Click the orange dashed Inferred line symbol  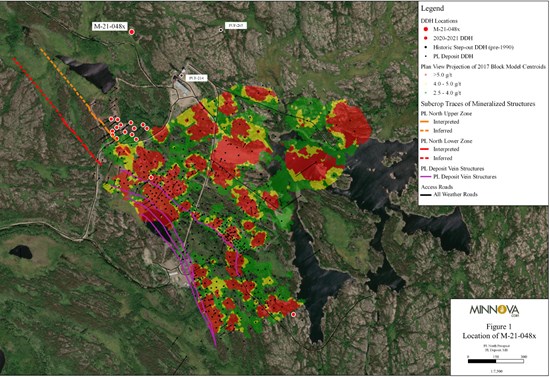pyautogui.click(x=425, y=131)
